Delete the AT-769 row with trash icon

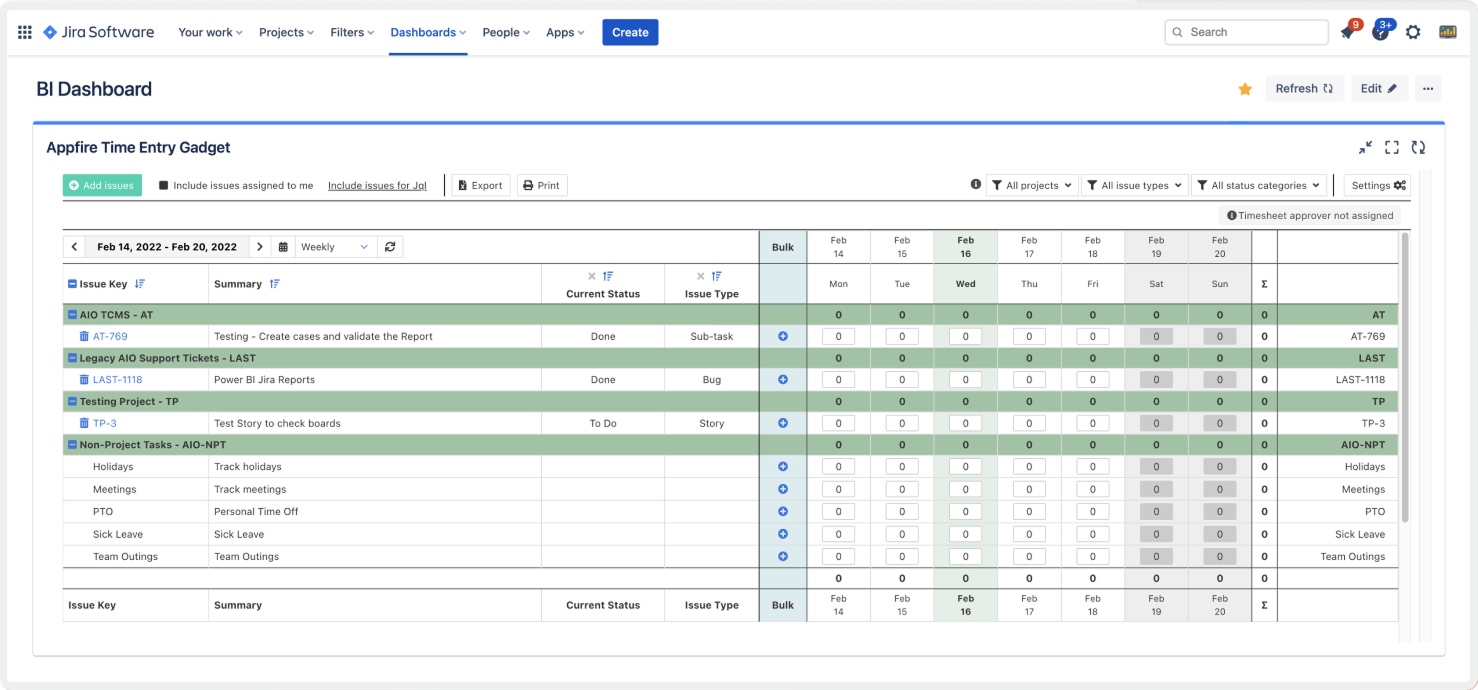tap(84, 337)
